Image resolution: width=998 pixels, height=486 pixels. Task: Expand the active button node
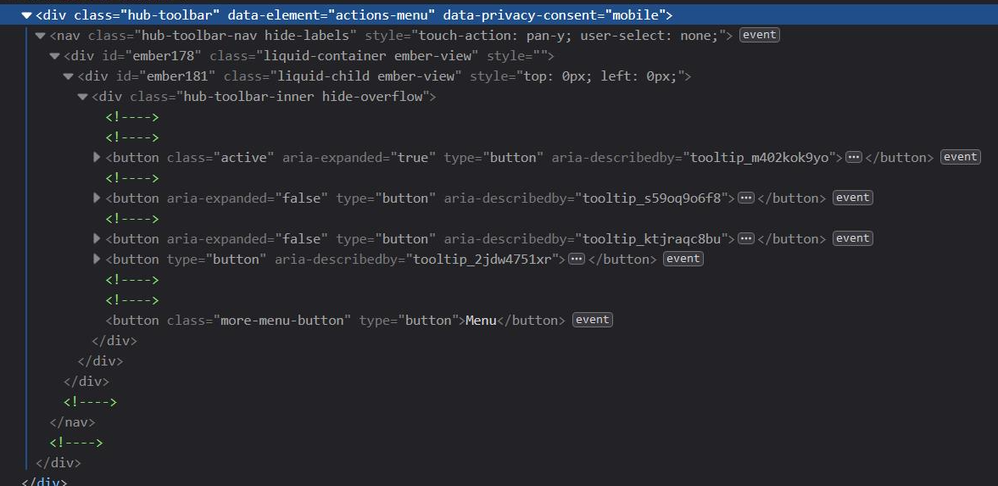coord(97,157)
